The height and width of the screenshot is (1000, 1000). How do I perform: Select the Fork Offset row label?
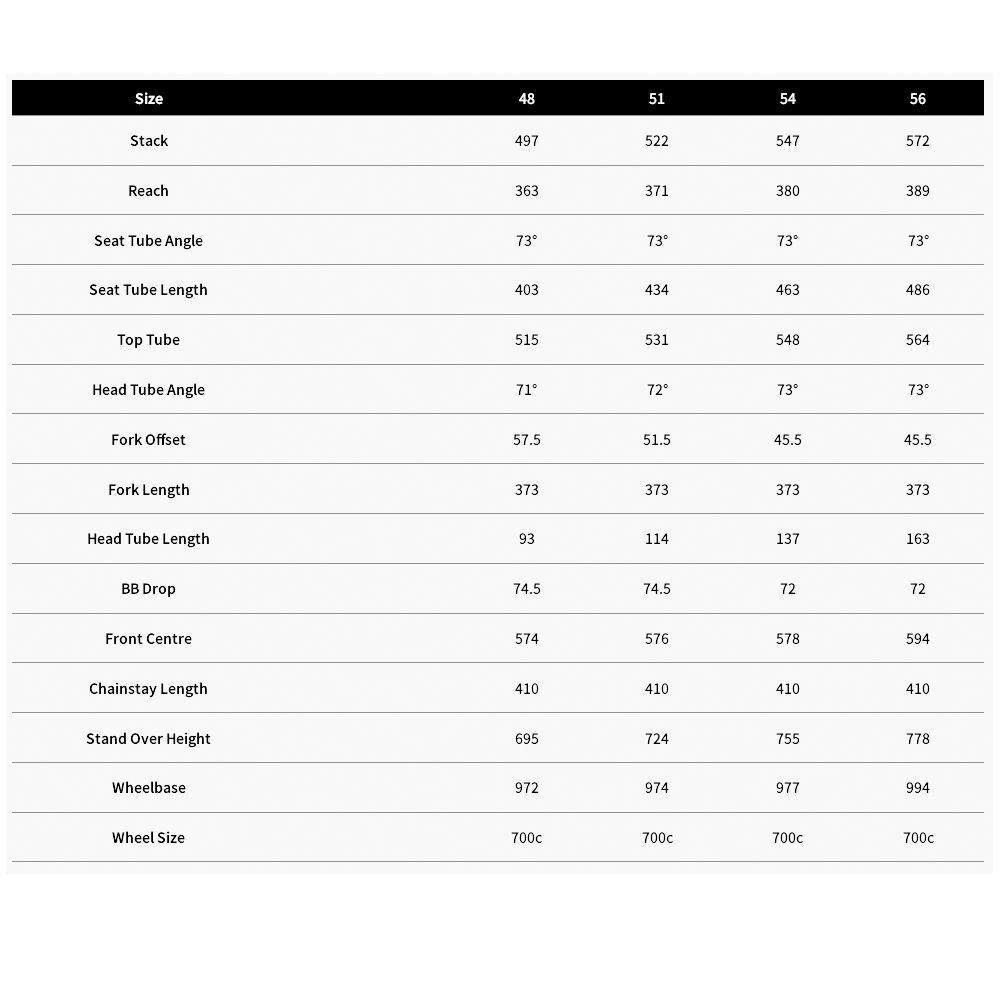click(149, 440)
